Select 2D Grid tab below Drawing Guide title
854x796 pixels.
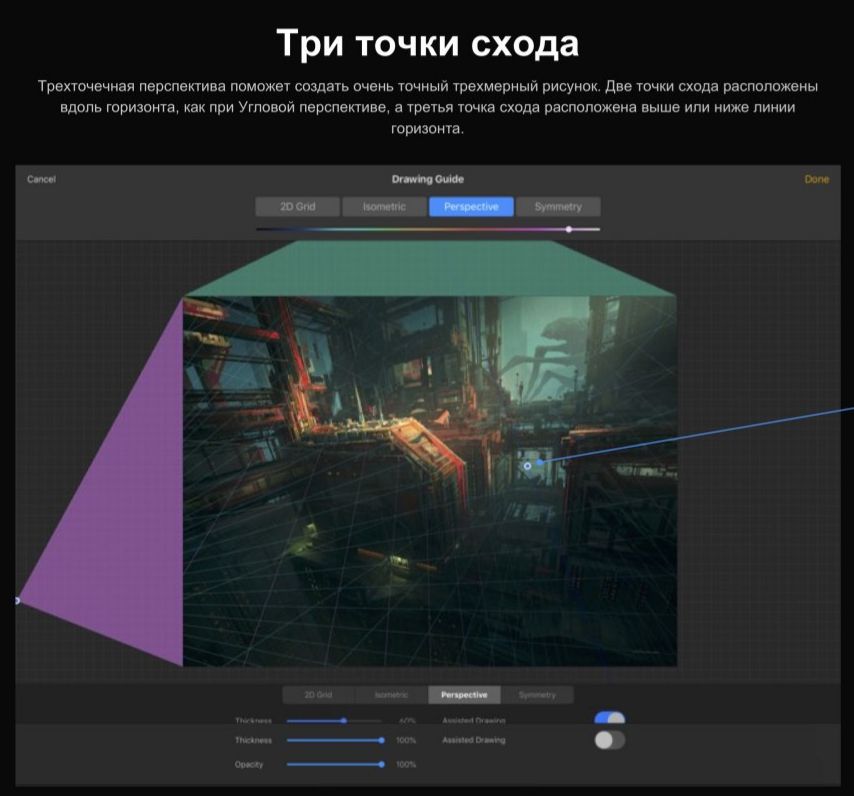coord(297,207)
